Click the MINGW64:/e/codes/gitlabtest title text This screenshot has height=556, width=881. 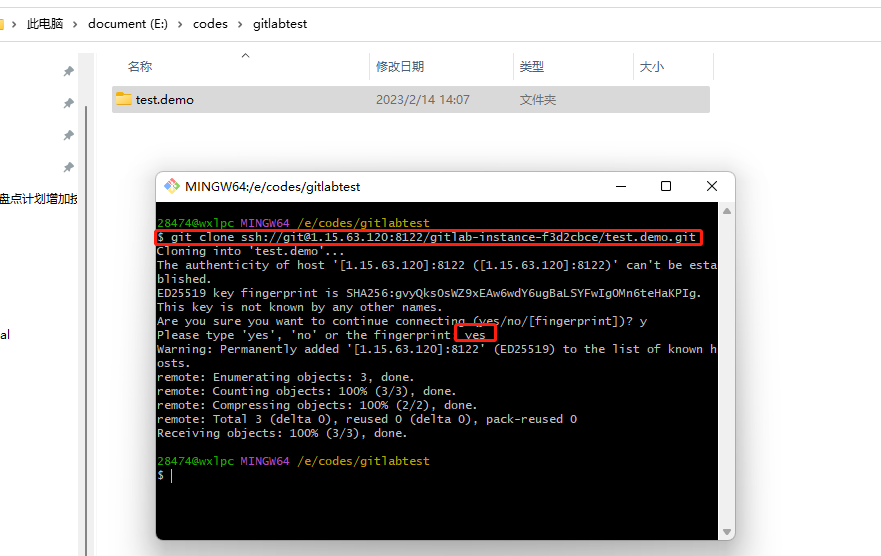pyautogui.click(x=273, y=186)
